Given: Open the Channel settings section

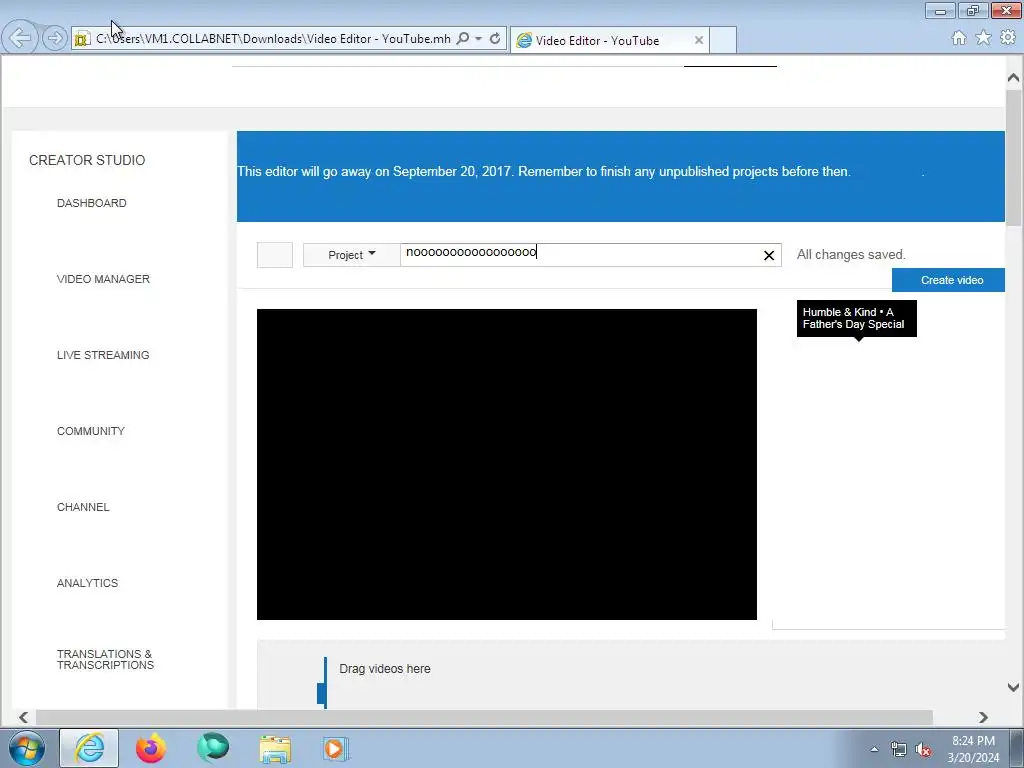Looking at the screenshot, I should pyautogui.click(x=83, y=507).
